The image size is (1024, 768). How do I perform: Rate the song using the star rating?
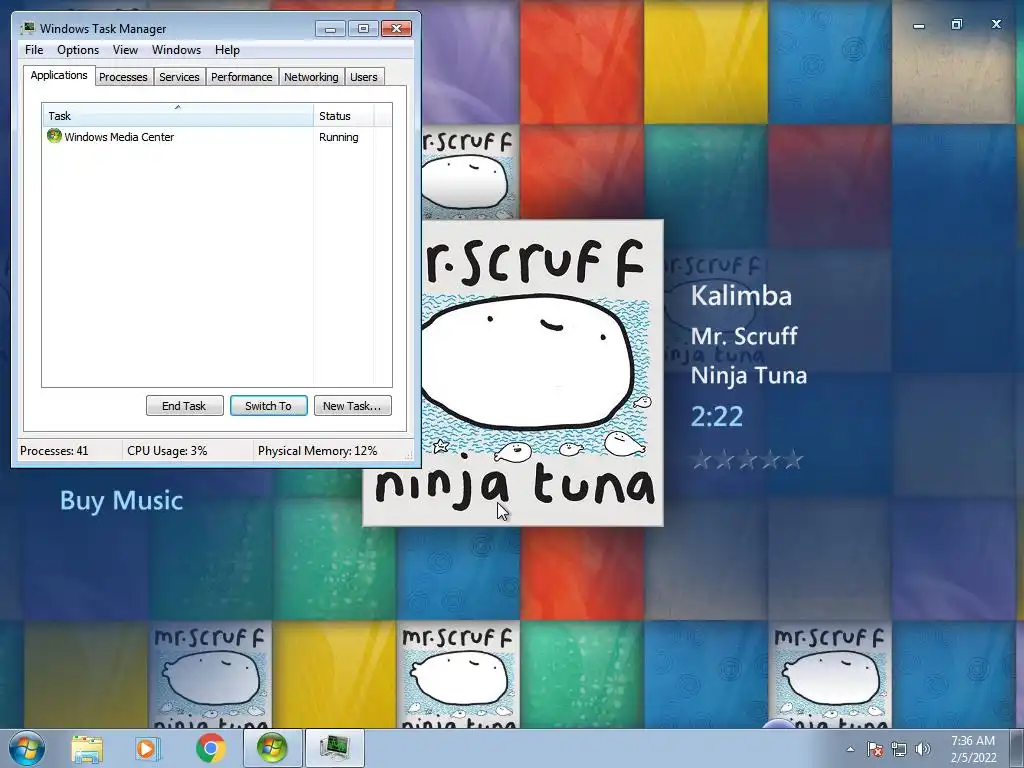[746, 460]
